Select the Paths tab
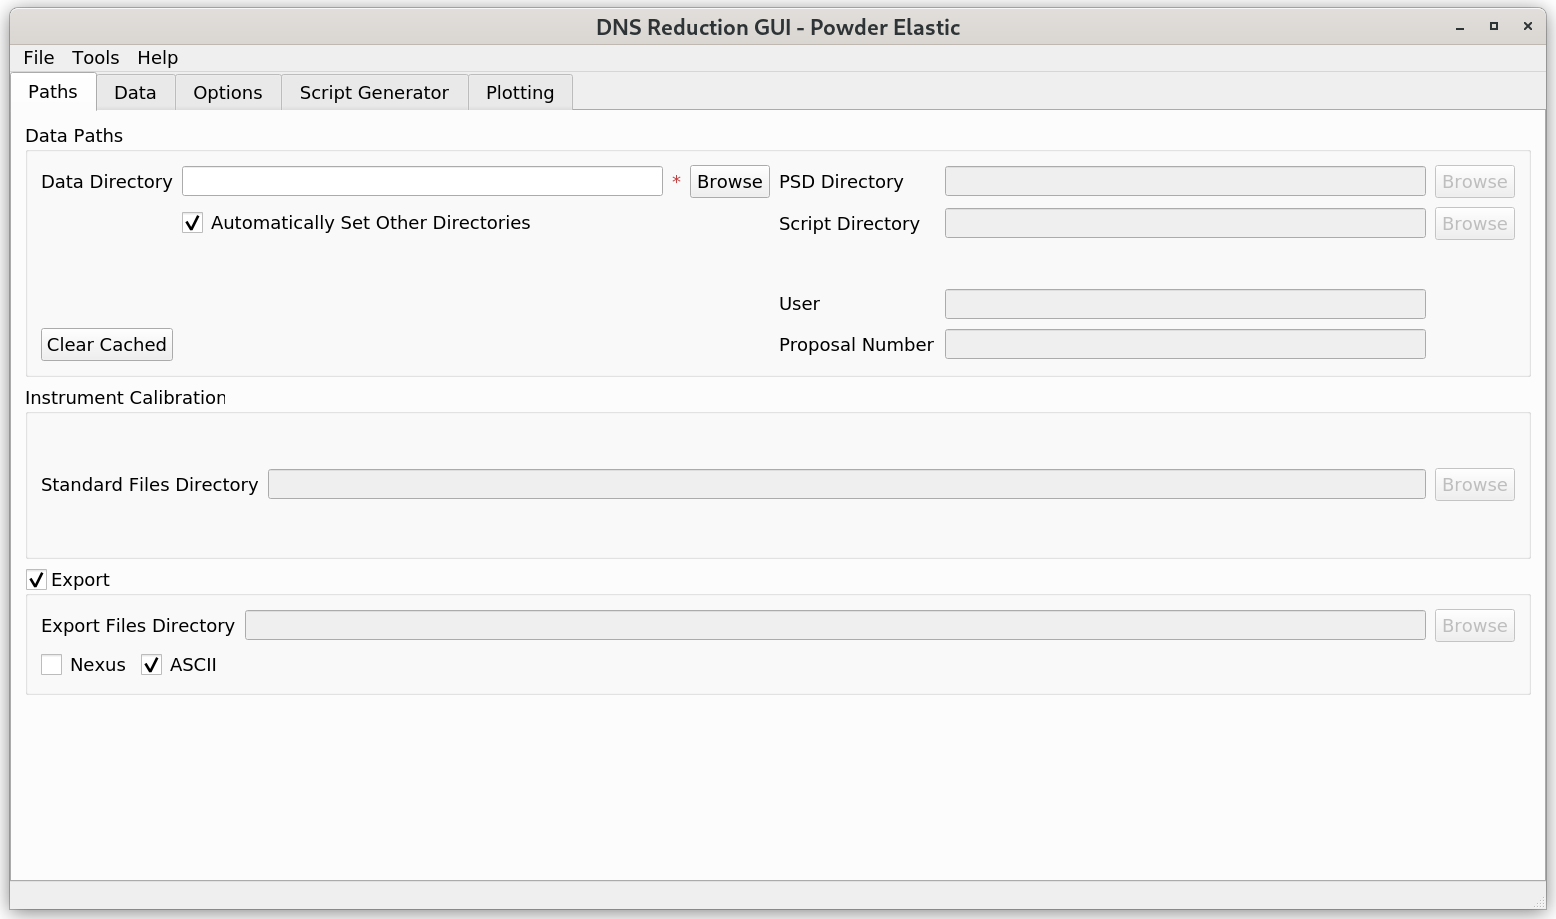The height and width of the screenshot is (919, 1556). [53, 92]
